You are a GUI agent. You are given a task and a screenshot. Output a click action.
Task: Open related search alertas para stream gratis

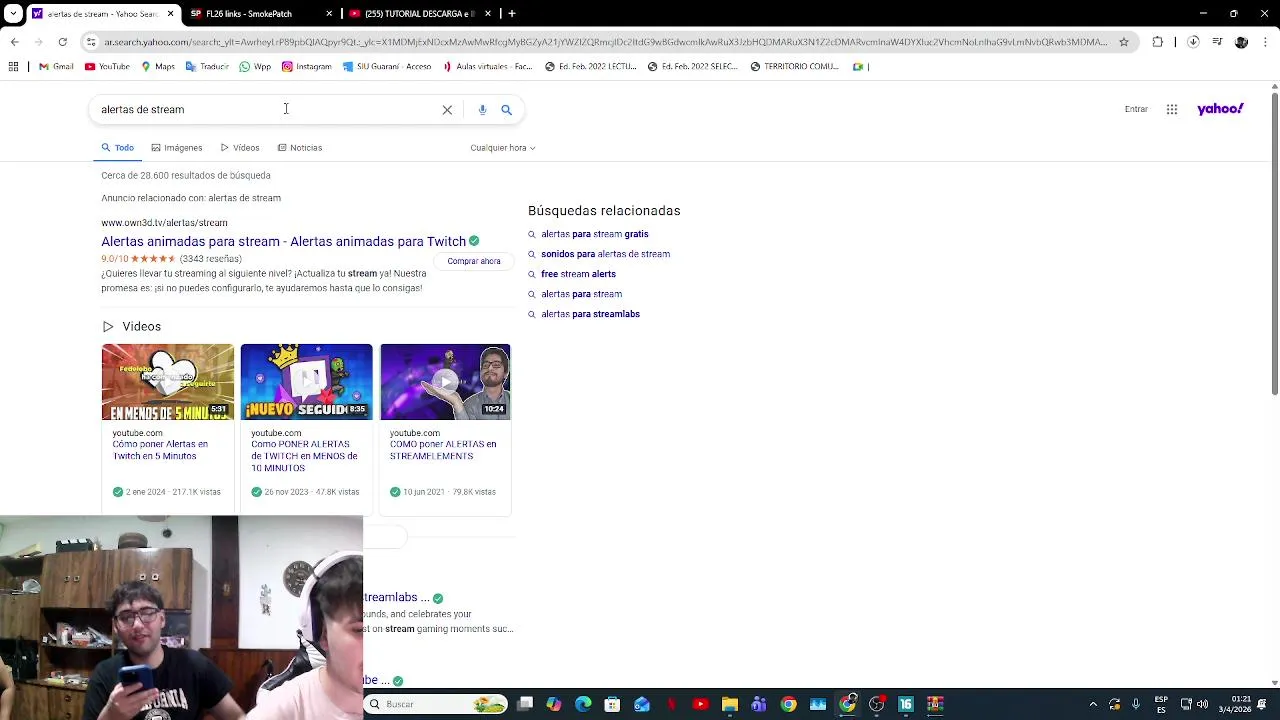click(x=595, y=234)
